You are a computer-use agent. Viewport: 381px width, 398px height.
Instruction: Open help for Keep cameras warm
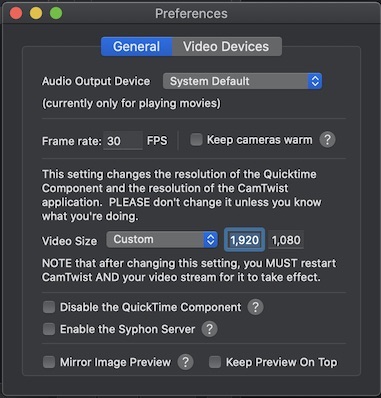point(327,140)
